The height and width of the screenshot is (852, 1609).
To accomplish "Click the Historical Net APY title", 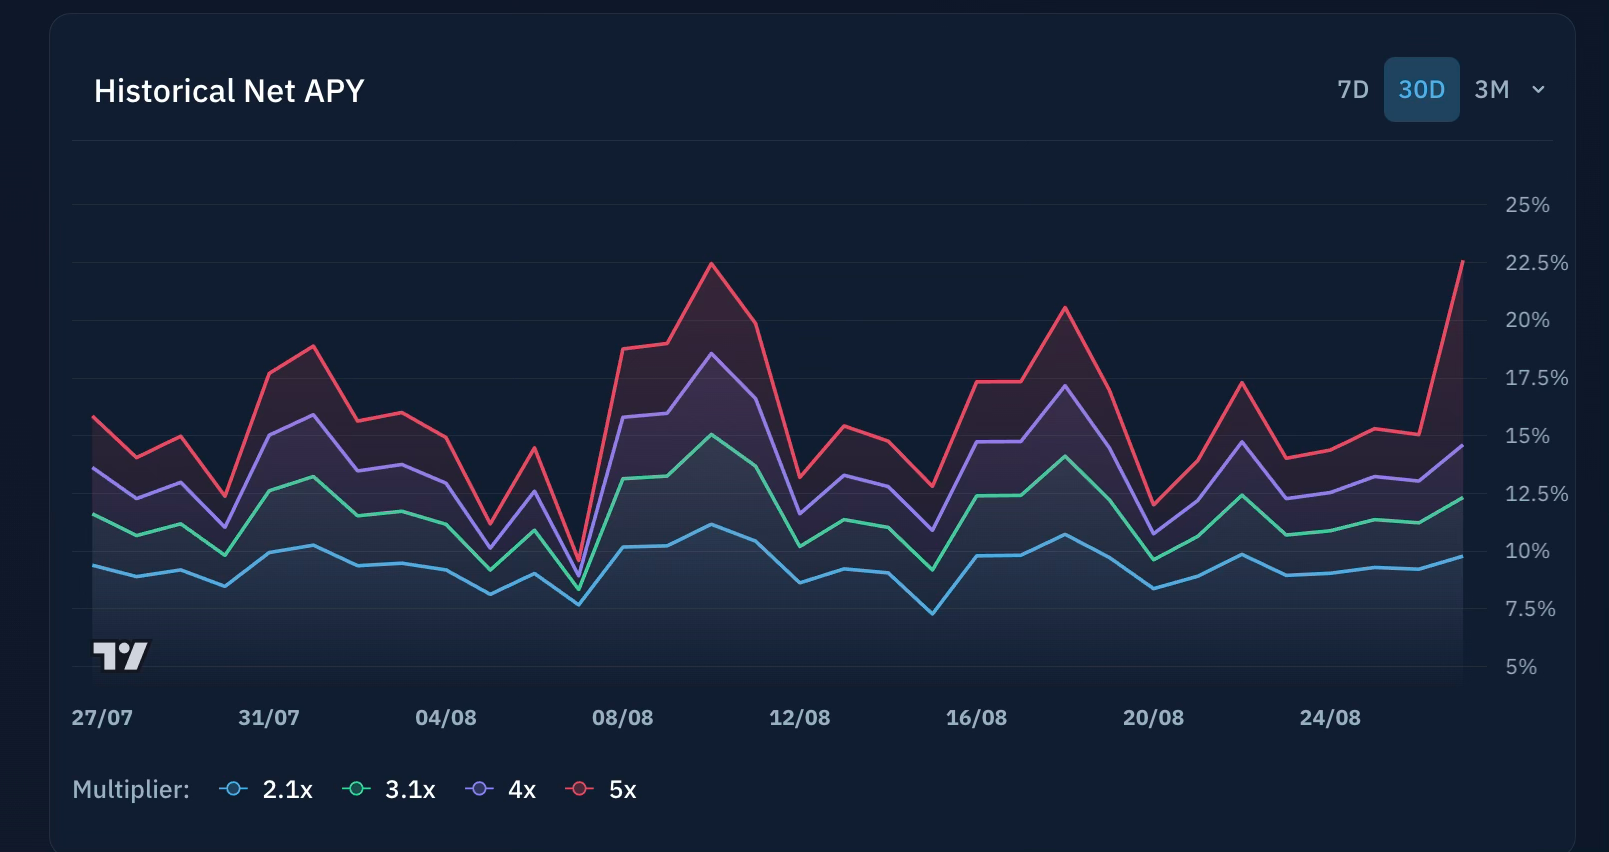I will coord(229,91).
